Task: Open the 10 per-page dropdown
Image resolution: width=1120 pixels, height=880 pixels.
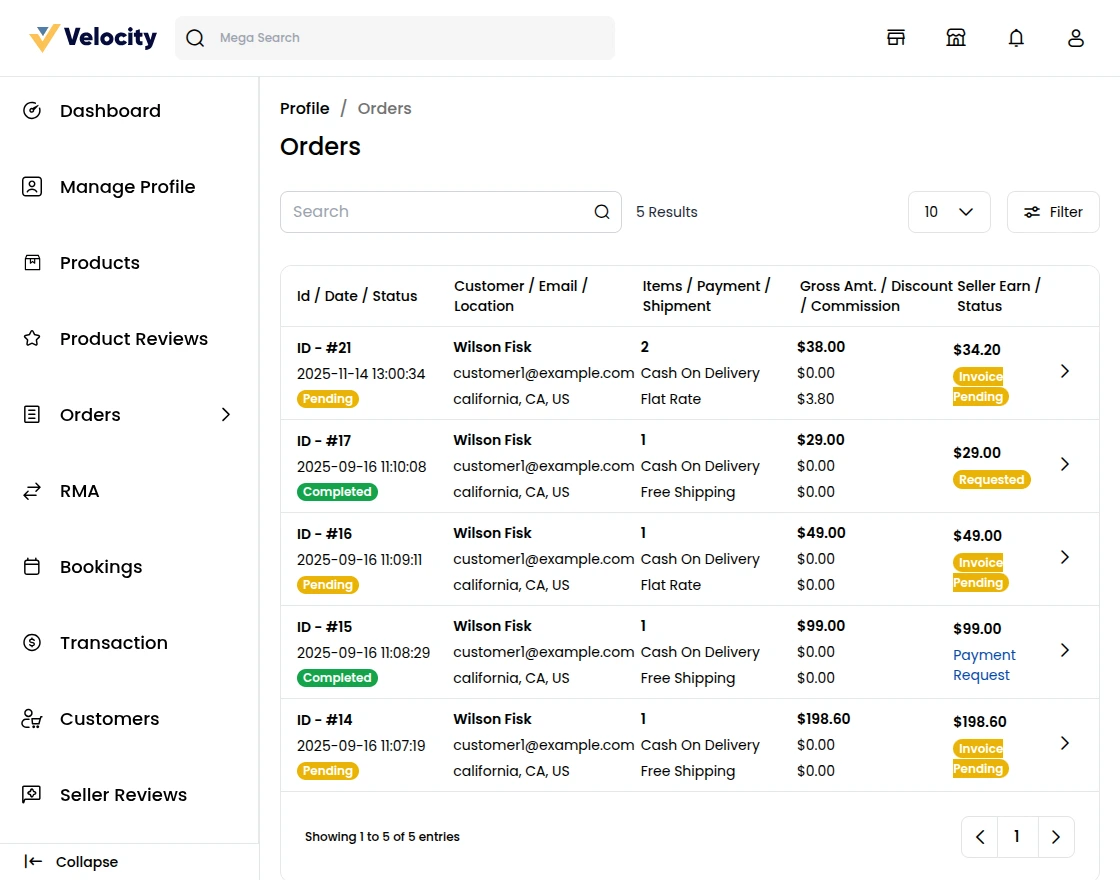Action: [948, 212]
